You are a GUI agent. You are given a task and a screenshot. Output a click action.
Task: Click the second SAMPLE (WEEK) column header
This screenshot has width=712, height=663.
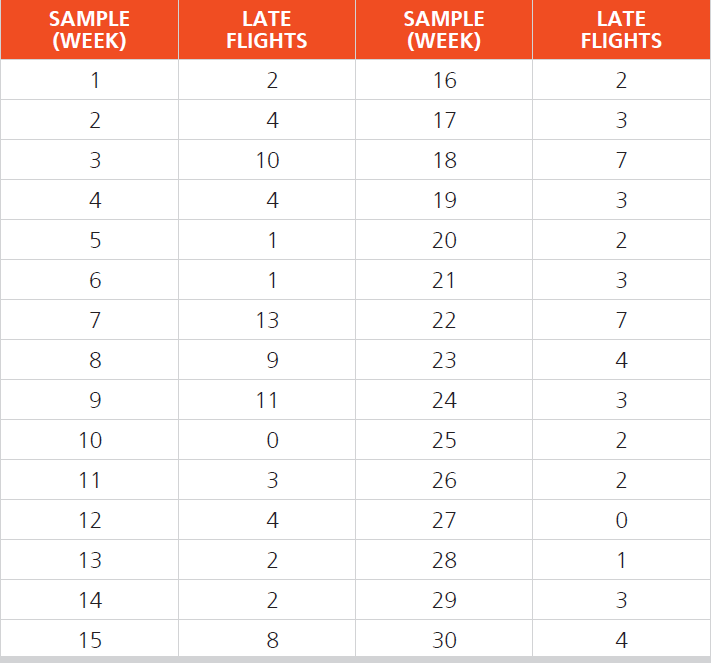pos(444,30)
